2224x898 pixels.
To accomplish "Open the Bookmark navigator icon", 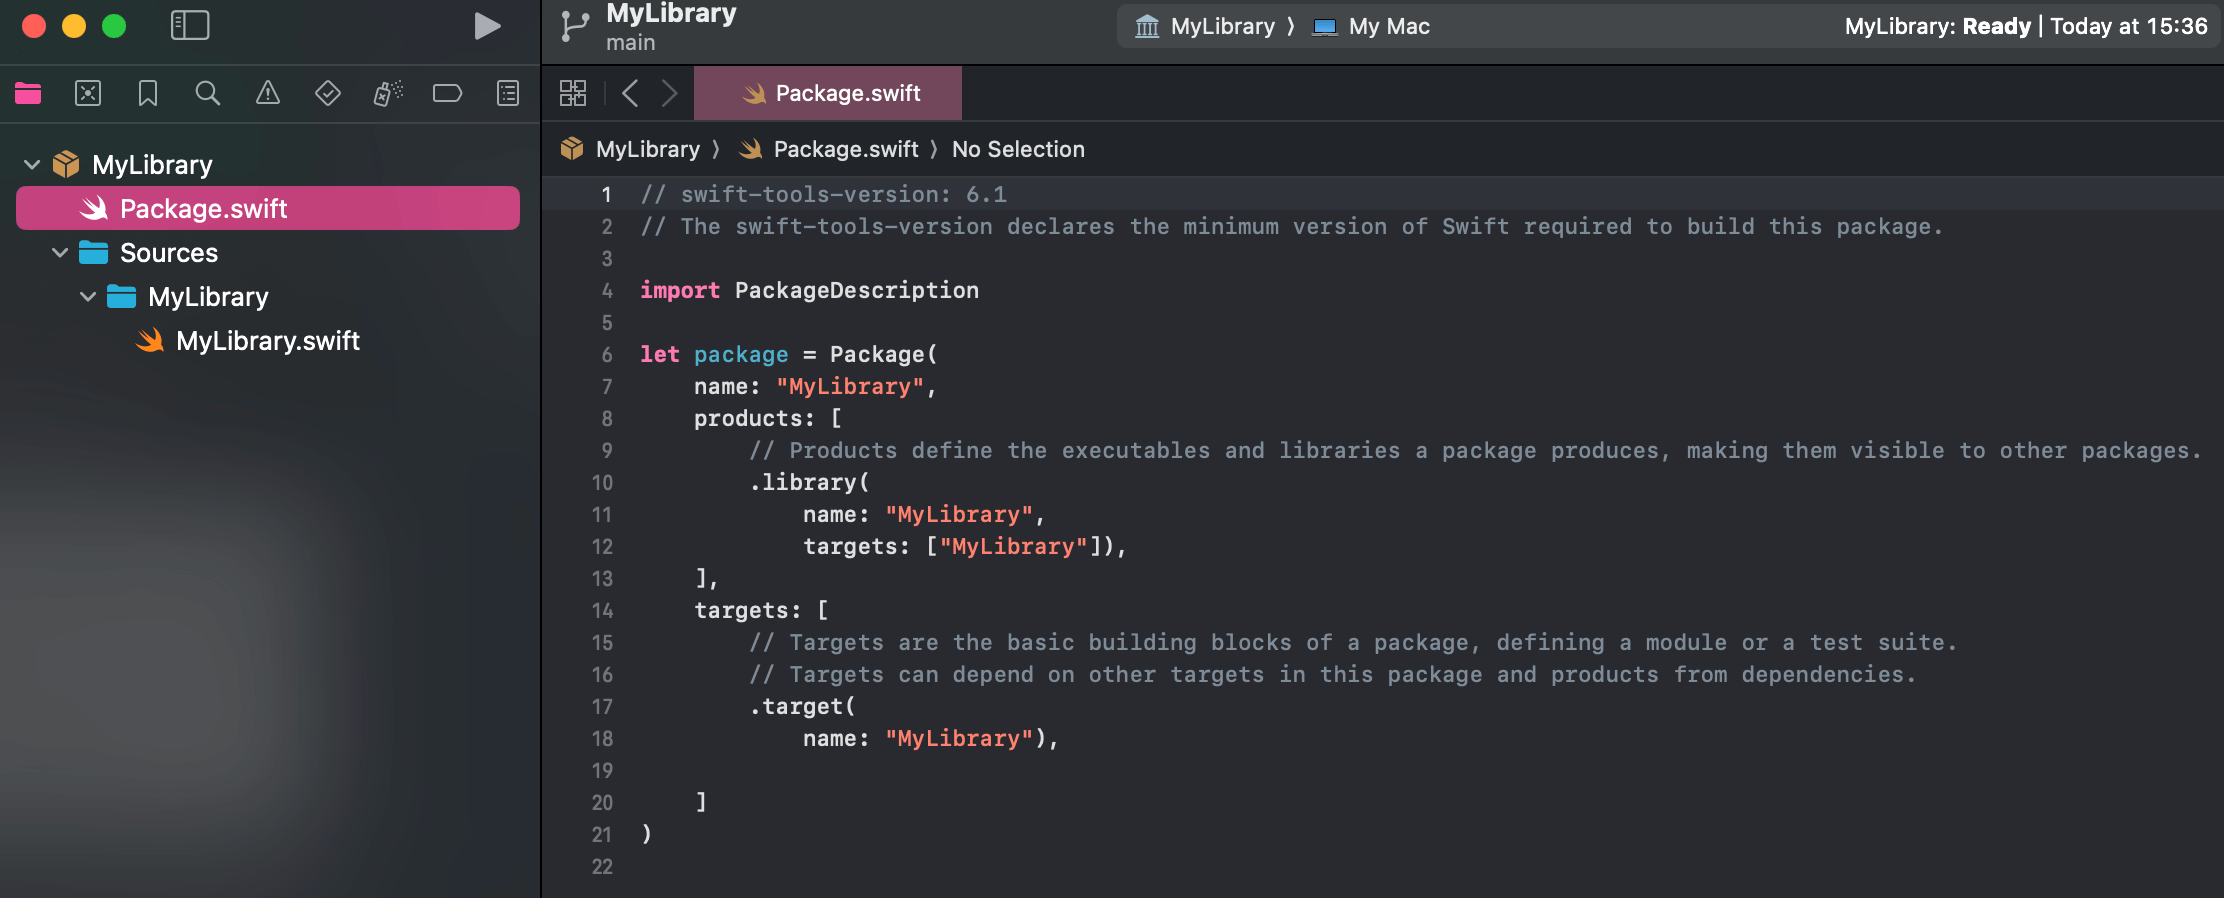I will tap(148, 93).
